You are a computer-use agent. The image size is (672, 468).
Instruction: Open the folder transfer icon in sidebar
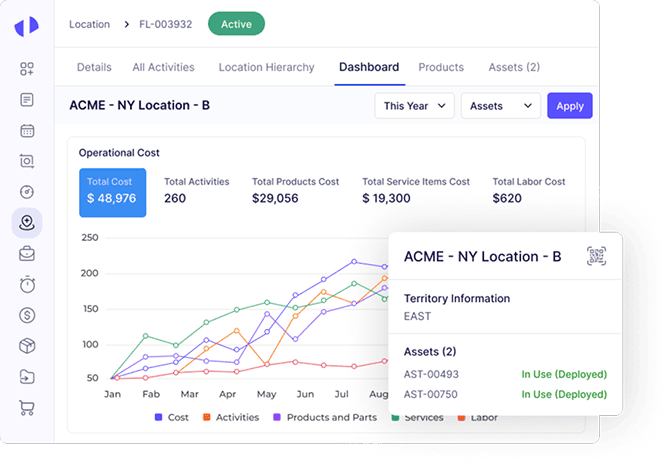tap(27, 377)
